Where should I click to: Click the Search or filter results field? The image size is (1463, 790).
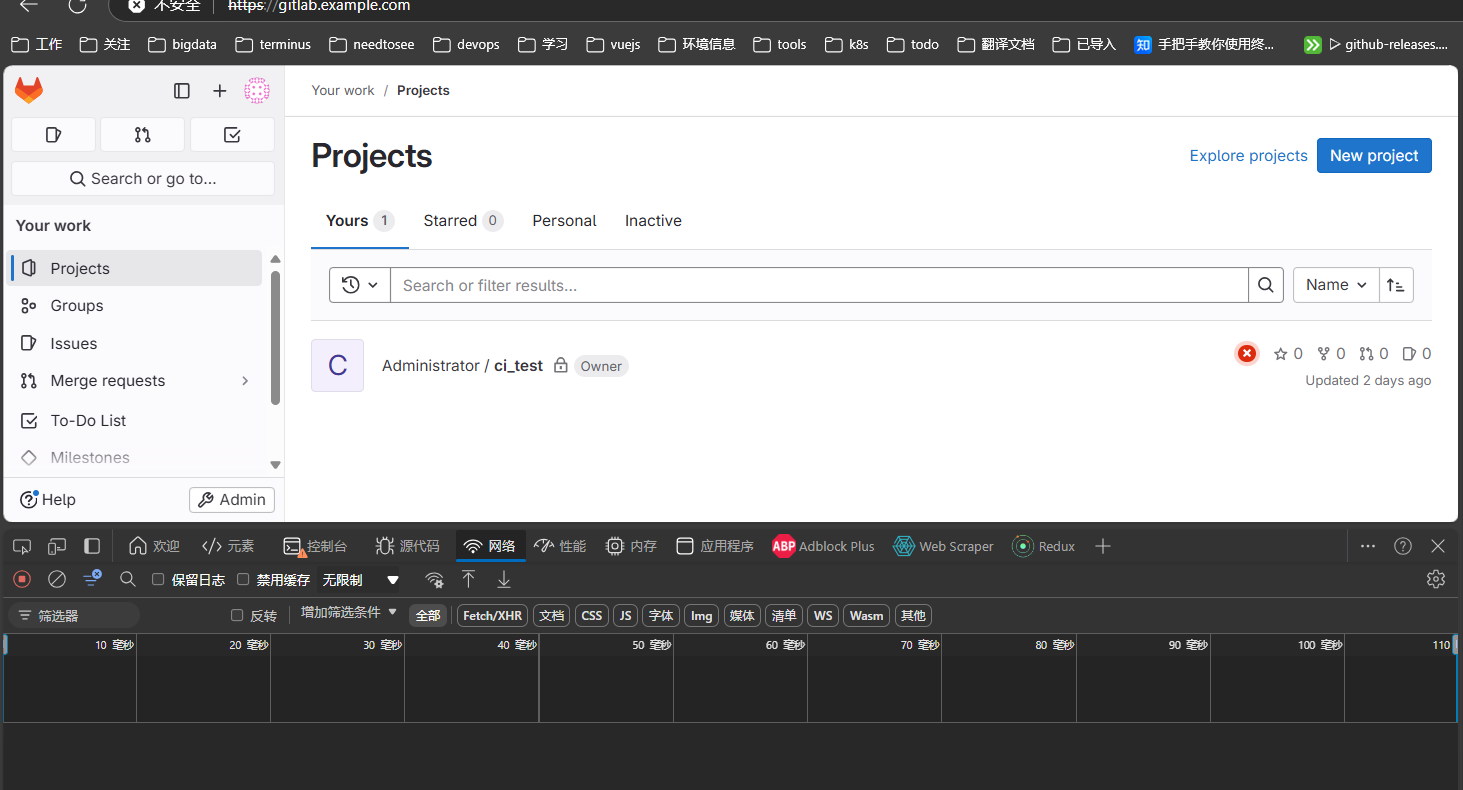(819, 285)
